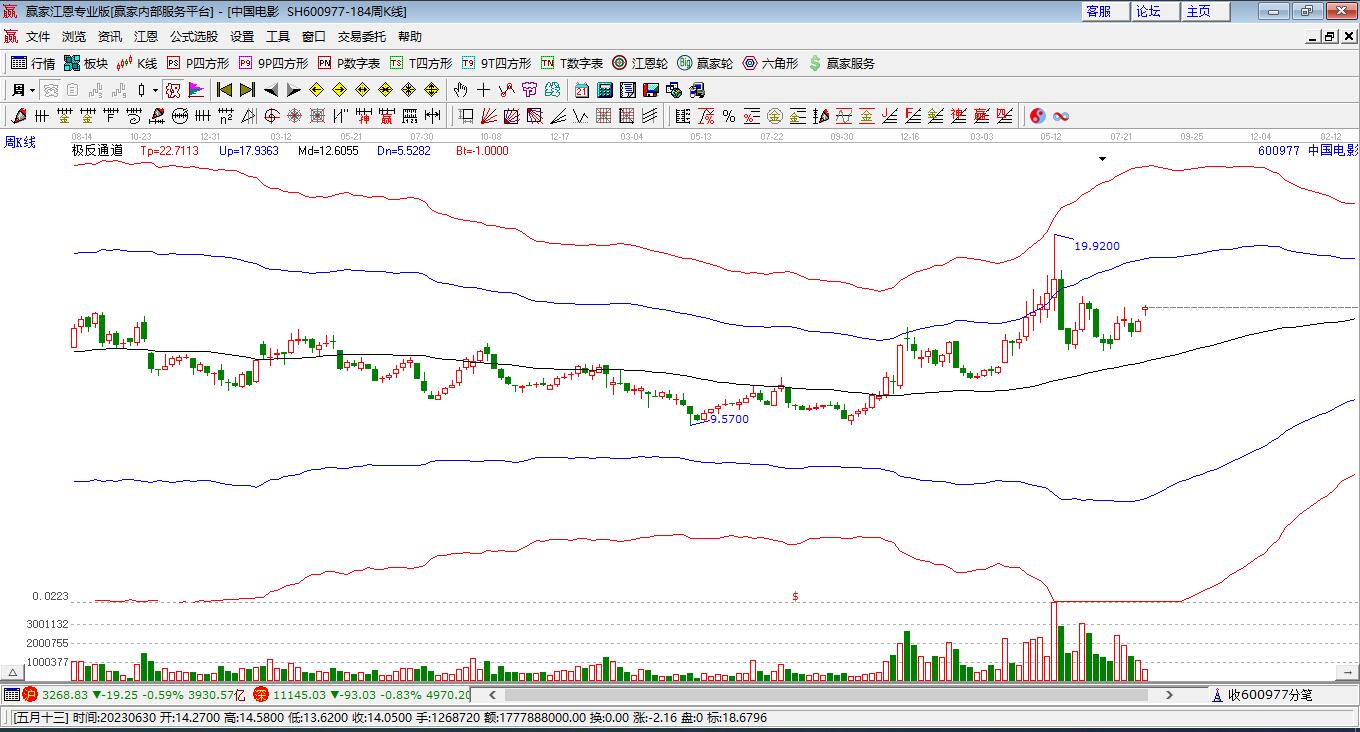
Task: Open the 公式选股 menu
Action: click(193, 36)
